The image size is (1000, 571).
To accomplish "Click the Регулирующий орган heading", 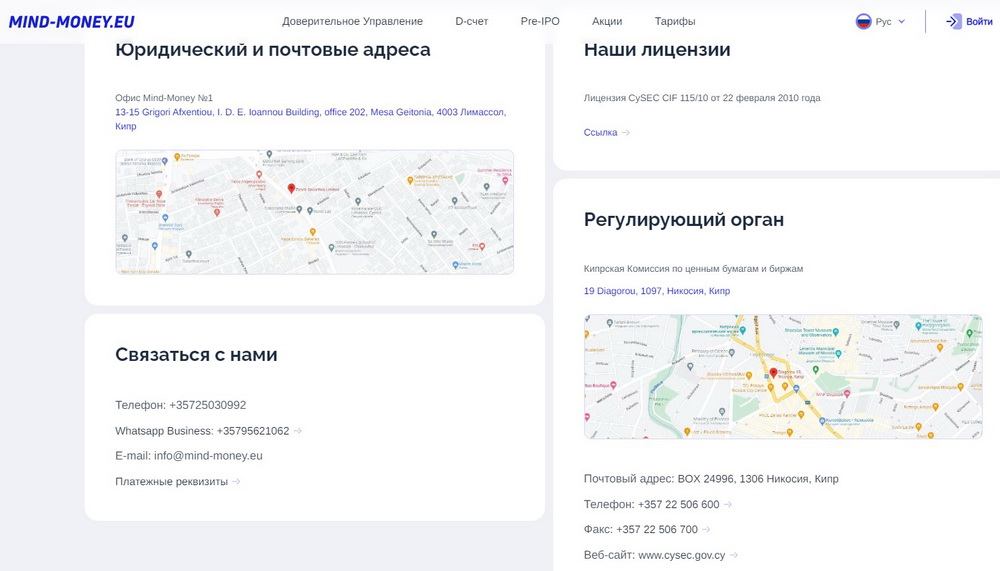I will 684,219.
